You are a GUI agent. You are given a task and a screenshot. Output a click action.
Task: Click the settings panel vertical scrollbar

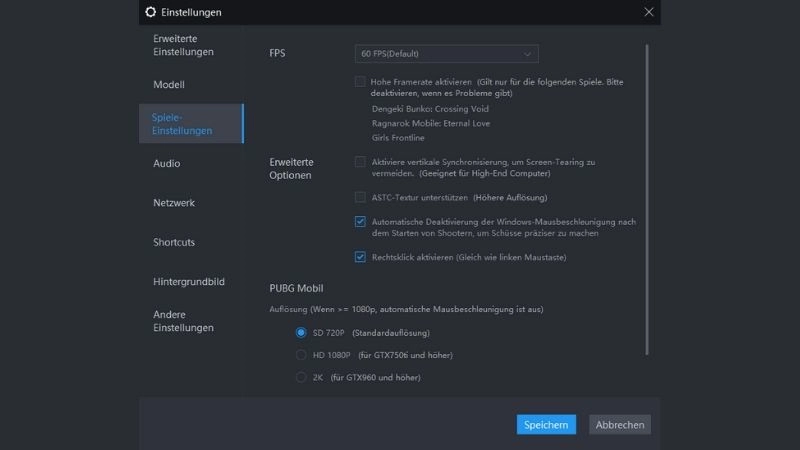(647, 199)
